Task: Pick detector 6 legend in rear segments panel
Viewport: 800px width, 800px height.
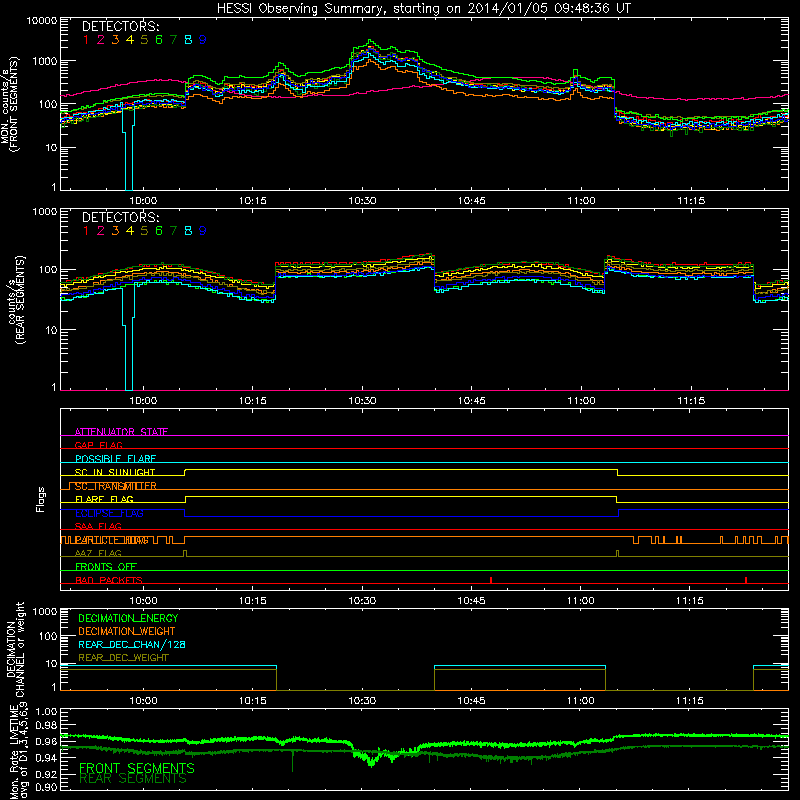Action: (x=159, y=231)
